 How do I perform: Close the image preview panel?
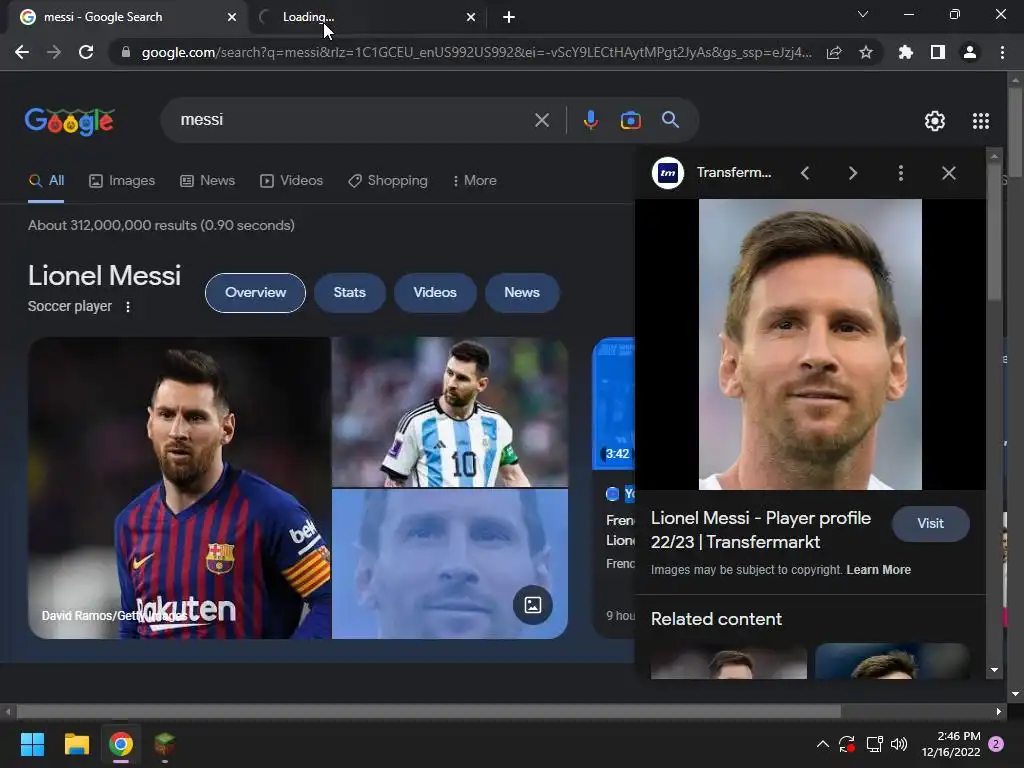point(949,173)
